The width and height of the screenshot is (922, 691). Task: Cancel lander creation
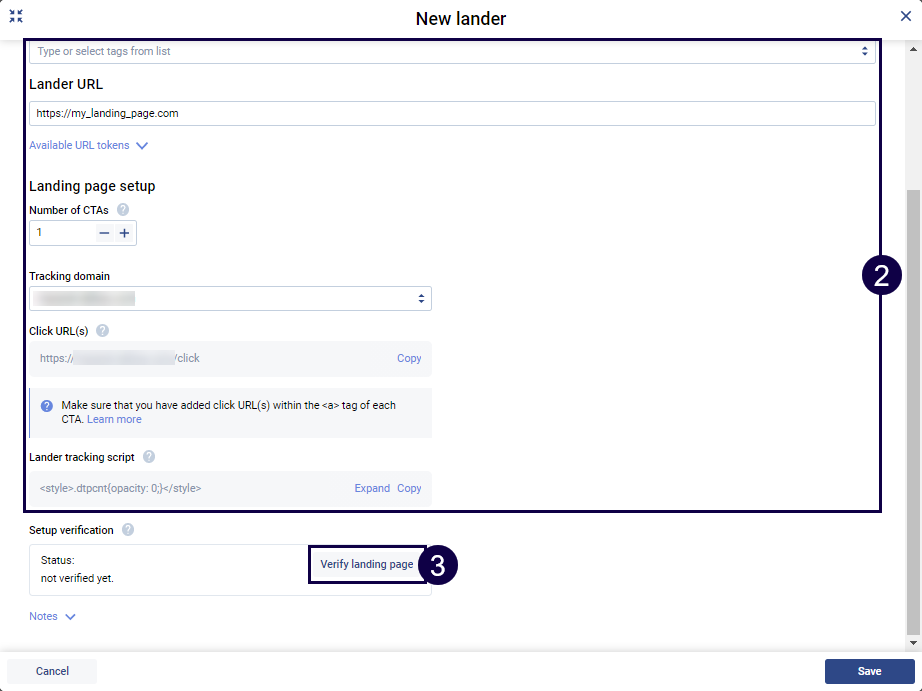[51, 671]
